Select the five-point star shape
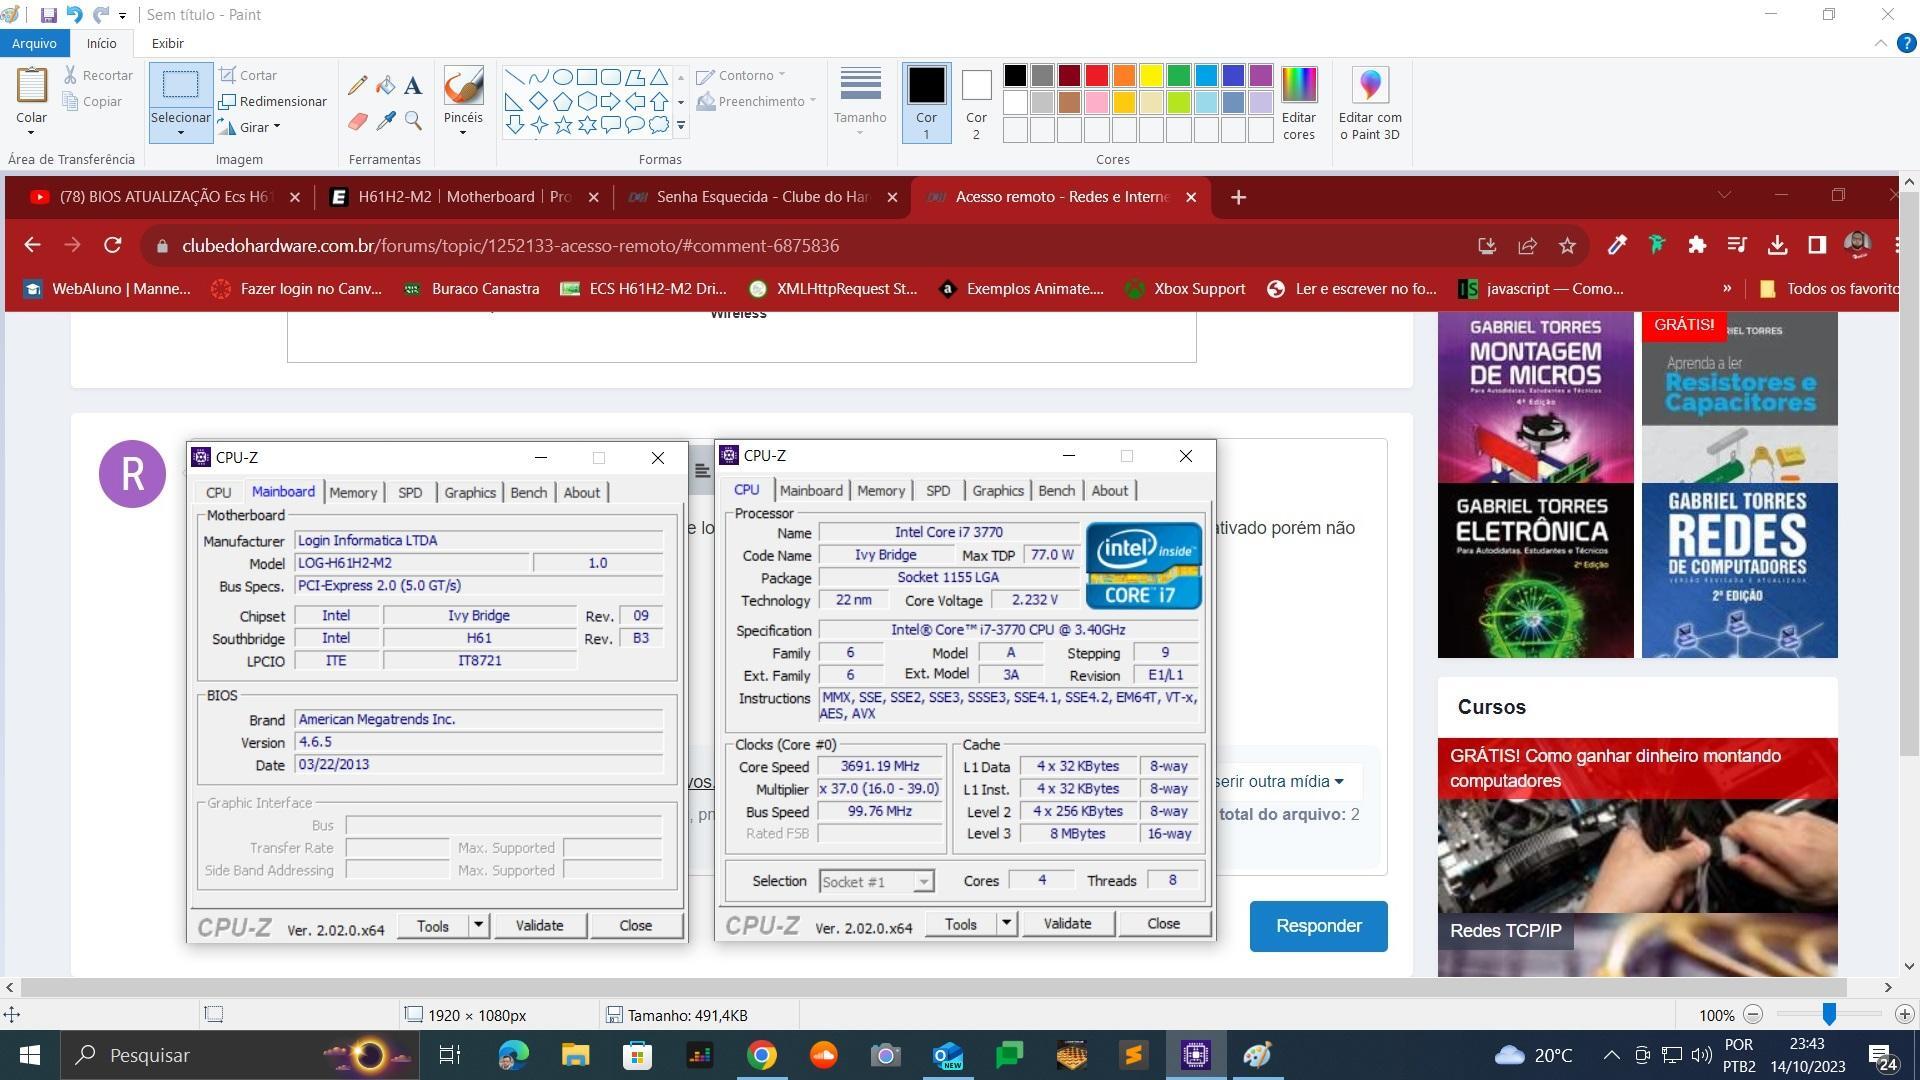 563,125
